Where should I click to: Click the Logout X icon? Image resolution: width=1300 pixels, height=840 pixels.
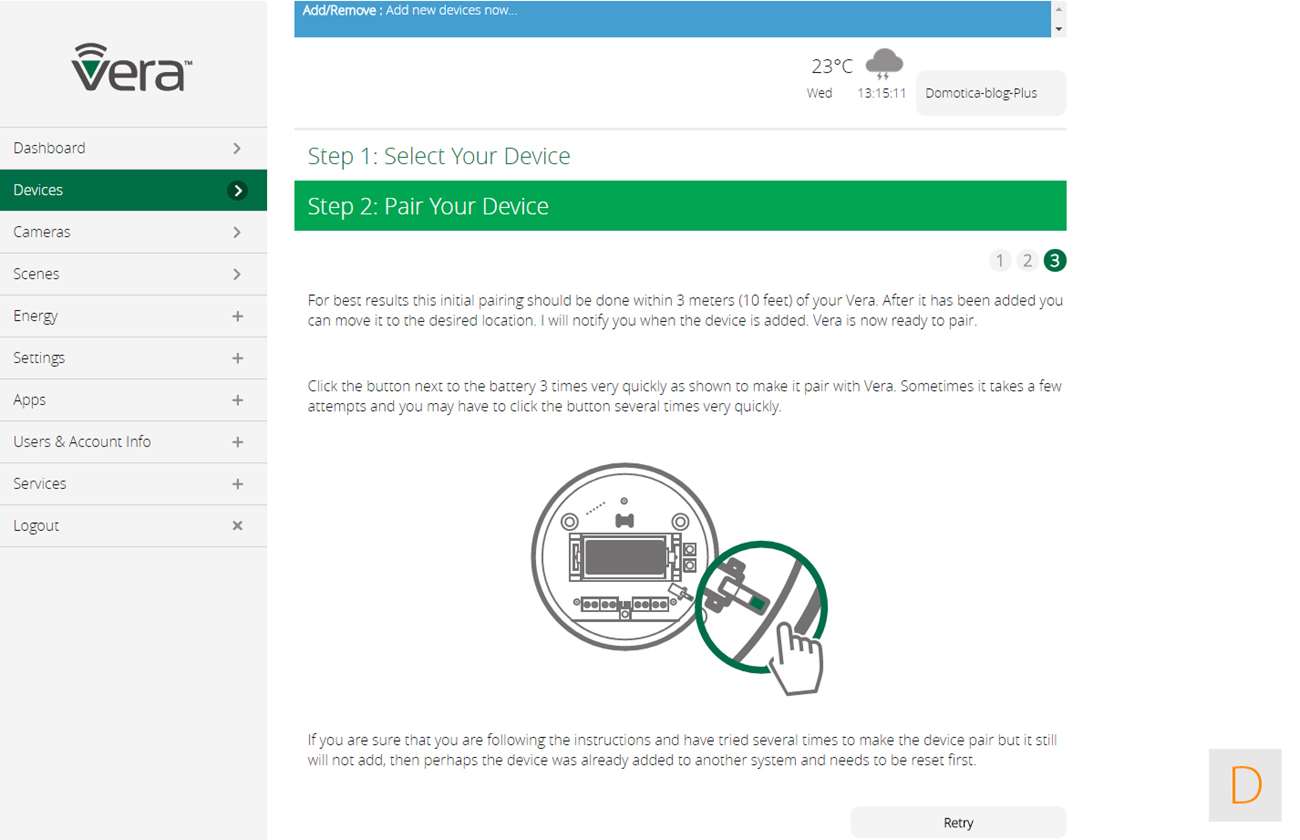click(x=237, y=526)
